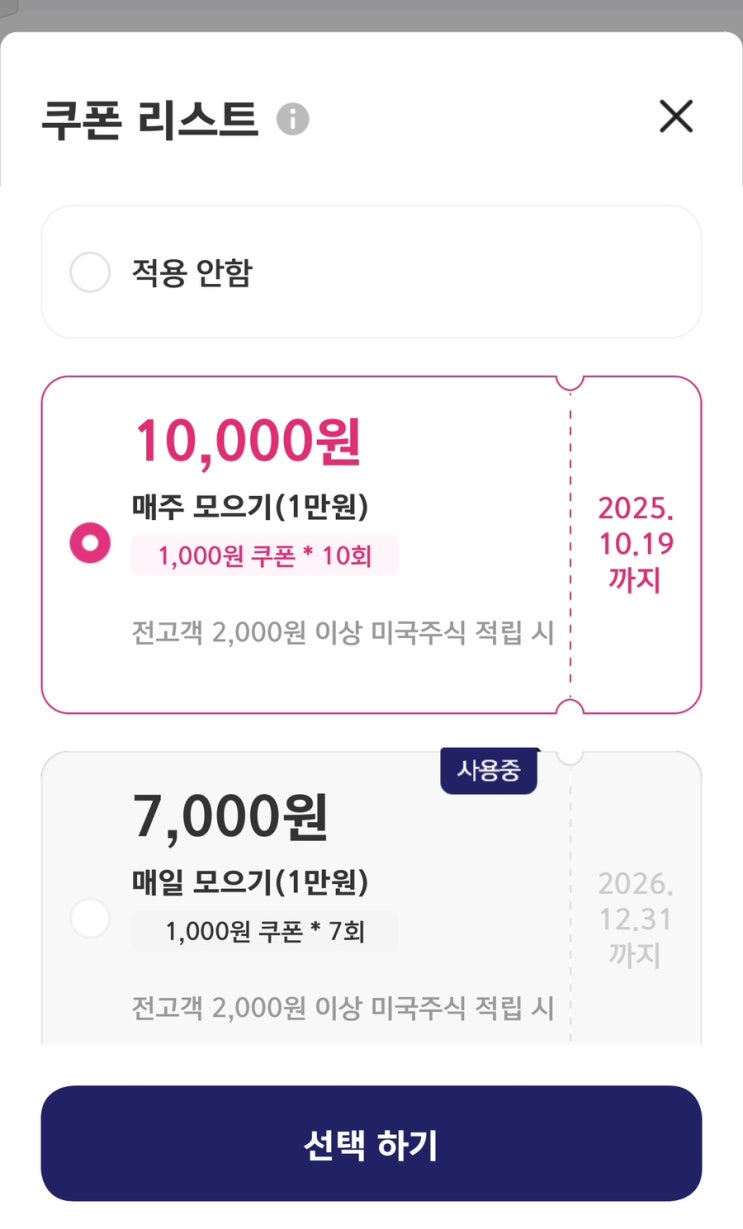This screenshot has width=743, height=1229.
Task: Tap the 1,000원 쿠폰 * 10회 tag
Action: pos(265,556)
